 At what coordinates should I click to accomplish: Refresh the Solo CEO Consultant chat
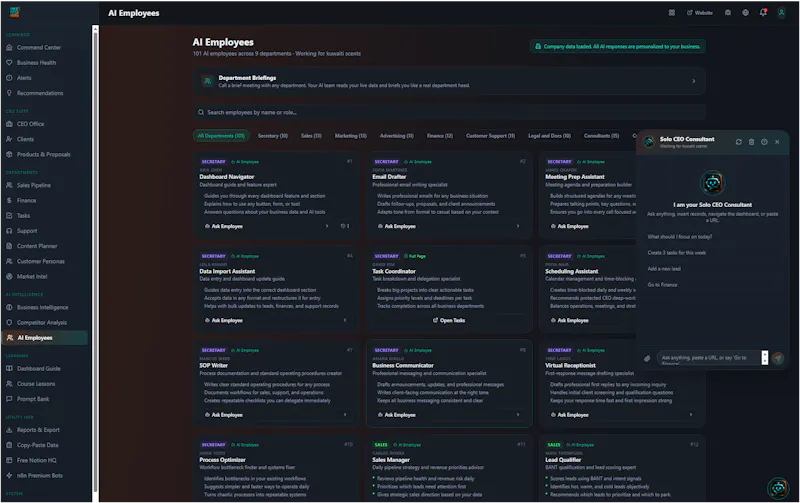tap(738, 142)
